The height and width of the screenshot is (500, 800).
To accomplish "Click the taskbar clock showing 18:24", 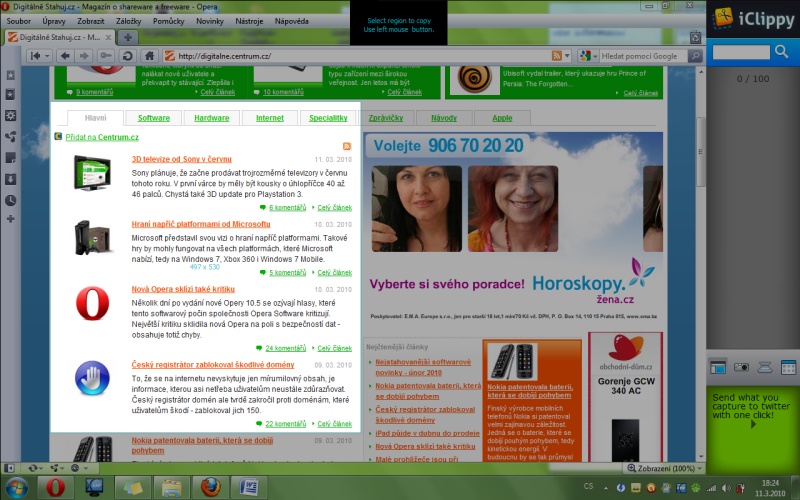I will click(770, 483).
